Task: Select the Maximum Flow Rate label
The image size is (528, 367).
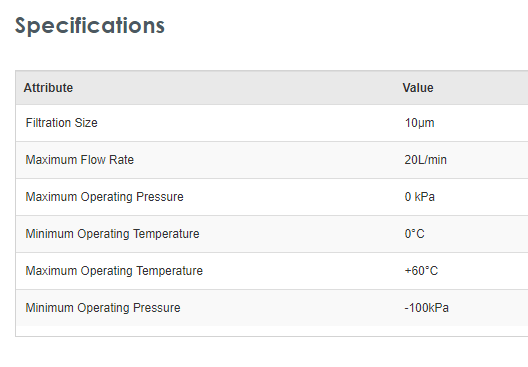Action: (x=80, y=160)
